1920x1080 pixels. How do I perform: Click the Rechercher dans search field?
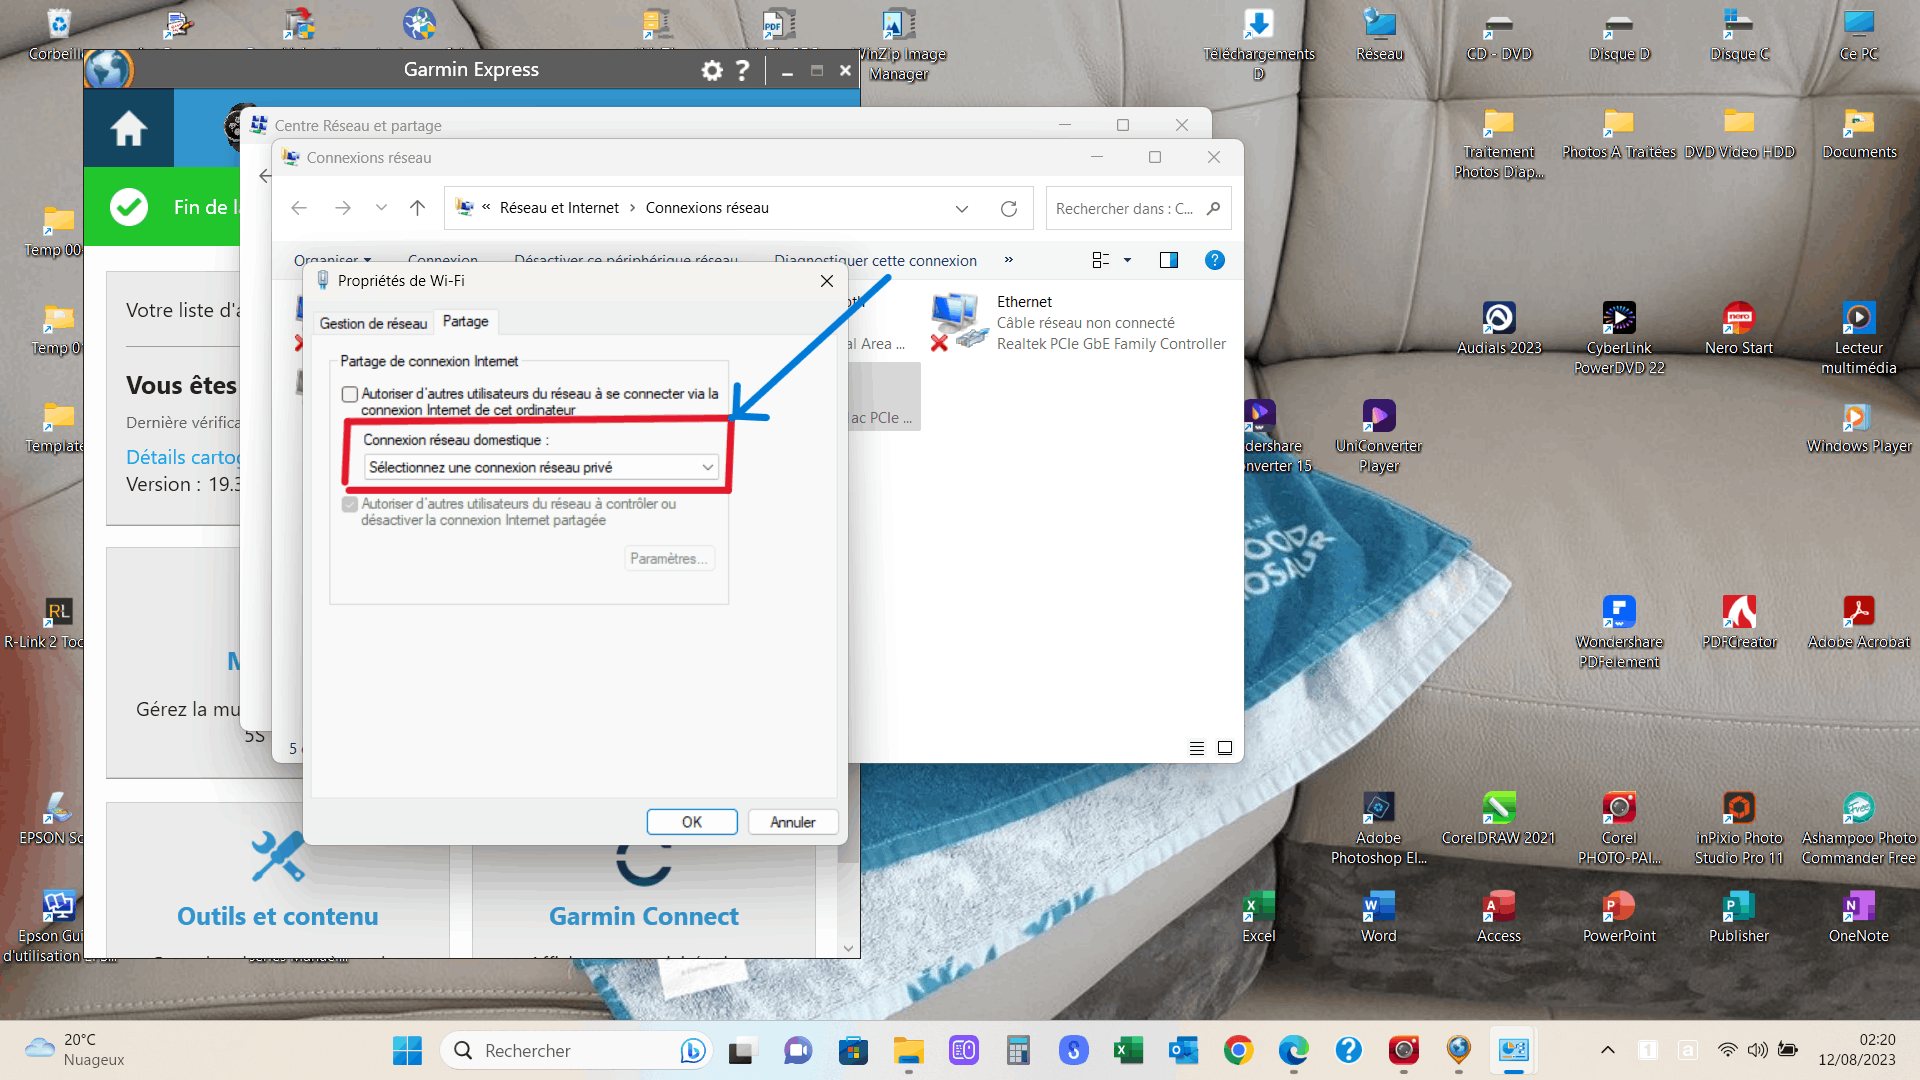tap(1125, 209)
